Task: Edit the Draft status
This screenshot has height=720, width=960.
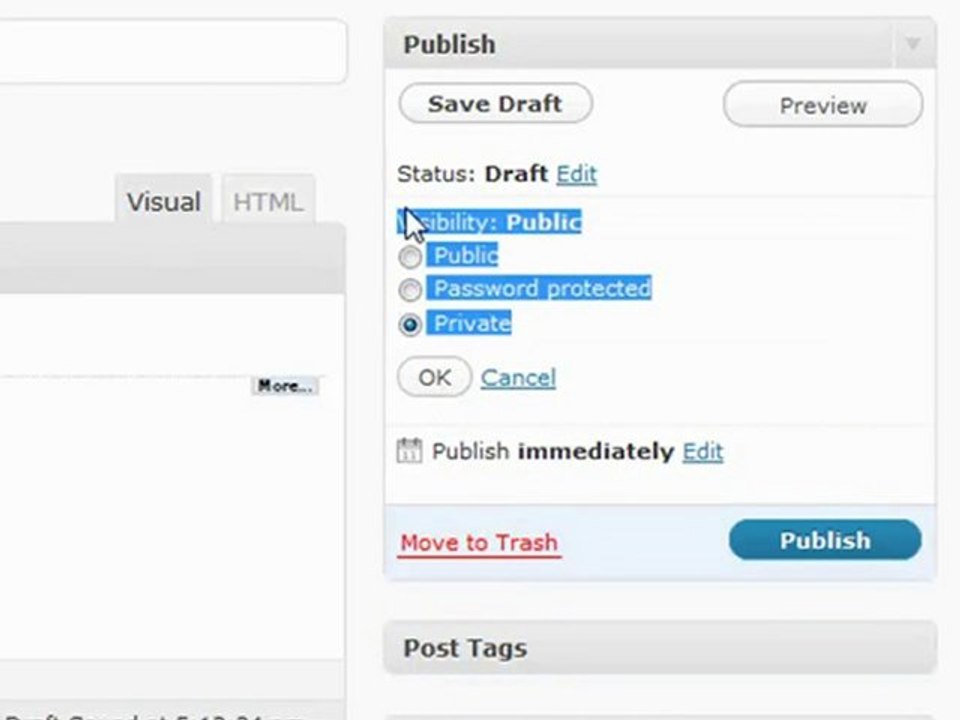Action: (576, 174)
